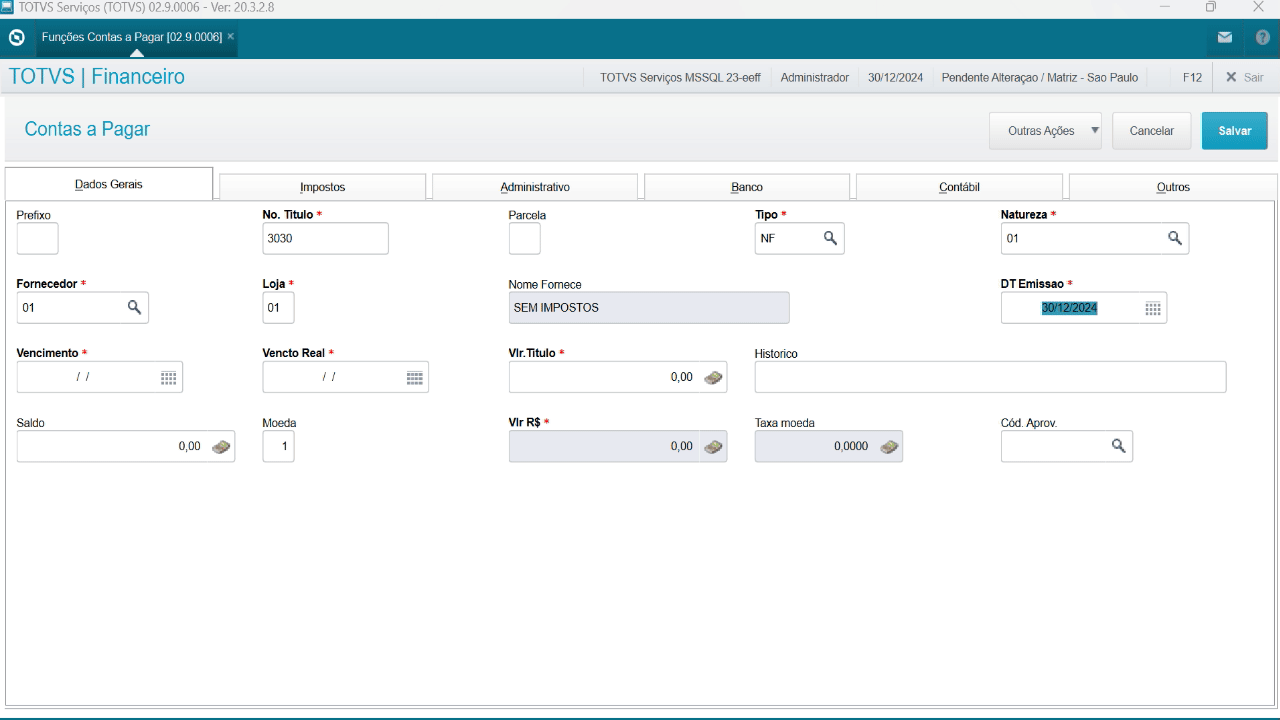The image size is (1280, 720).
Task: Click into the No. Titulo field
Action: point(326,238)
